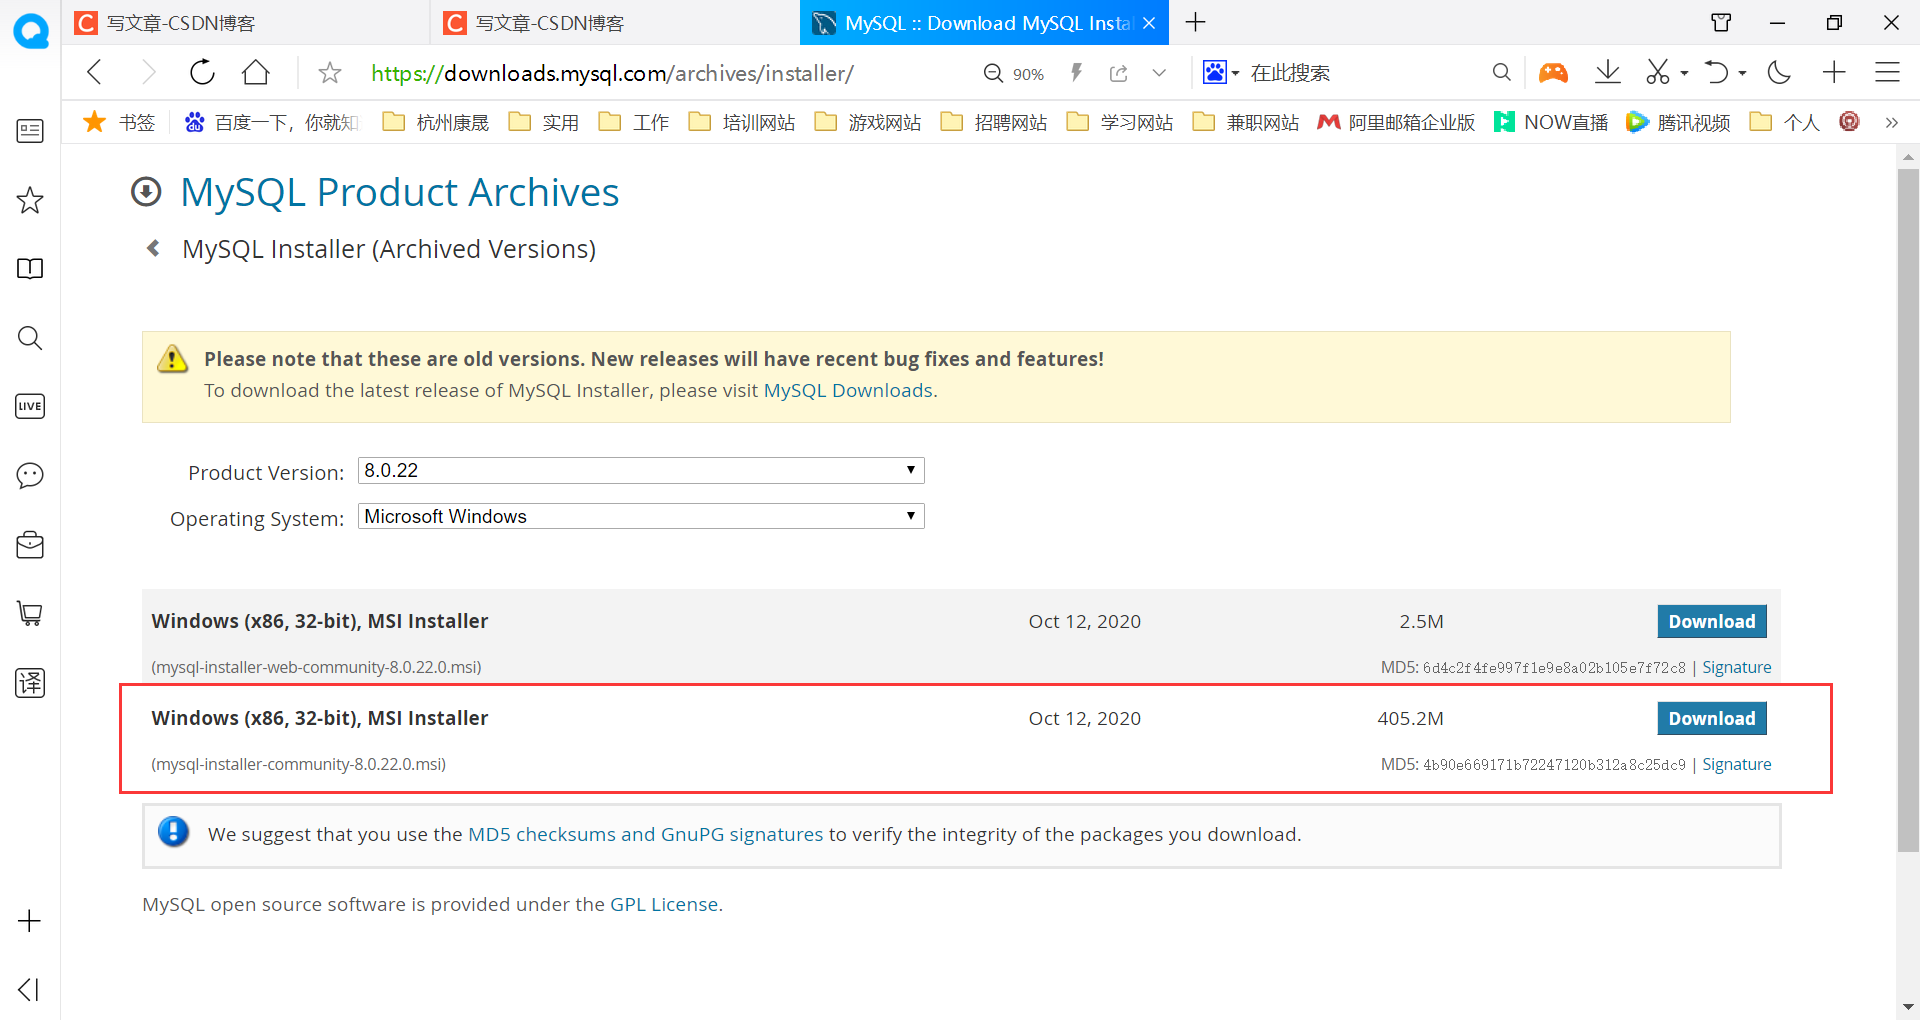Screen dimensions: 1920x1020
Task: Open Signature link for the web-community installer
Action: [1737, 667]
